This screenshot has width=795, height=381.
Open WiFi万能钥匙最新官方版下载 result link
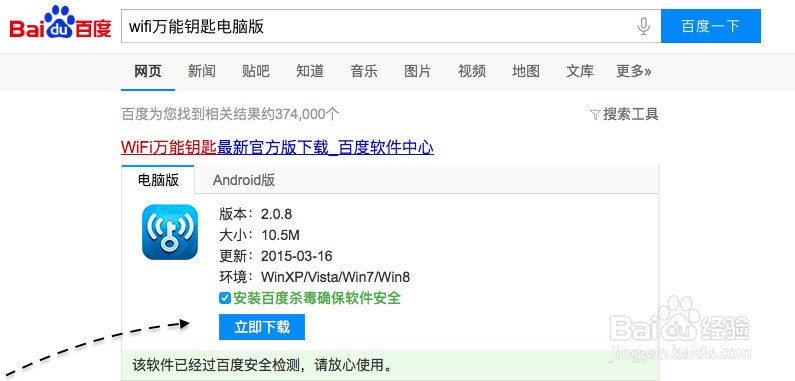(277, 148)
